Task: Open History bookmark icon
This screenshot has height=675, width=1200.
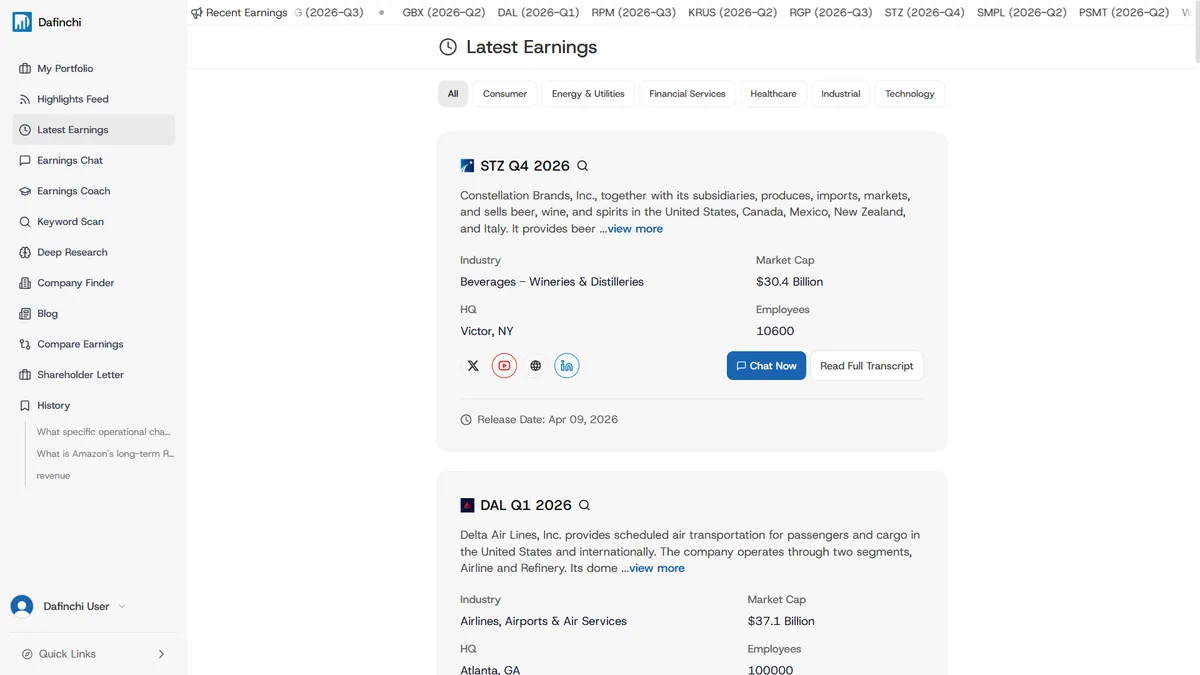Action: click(25, 406)
